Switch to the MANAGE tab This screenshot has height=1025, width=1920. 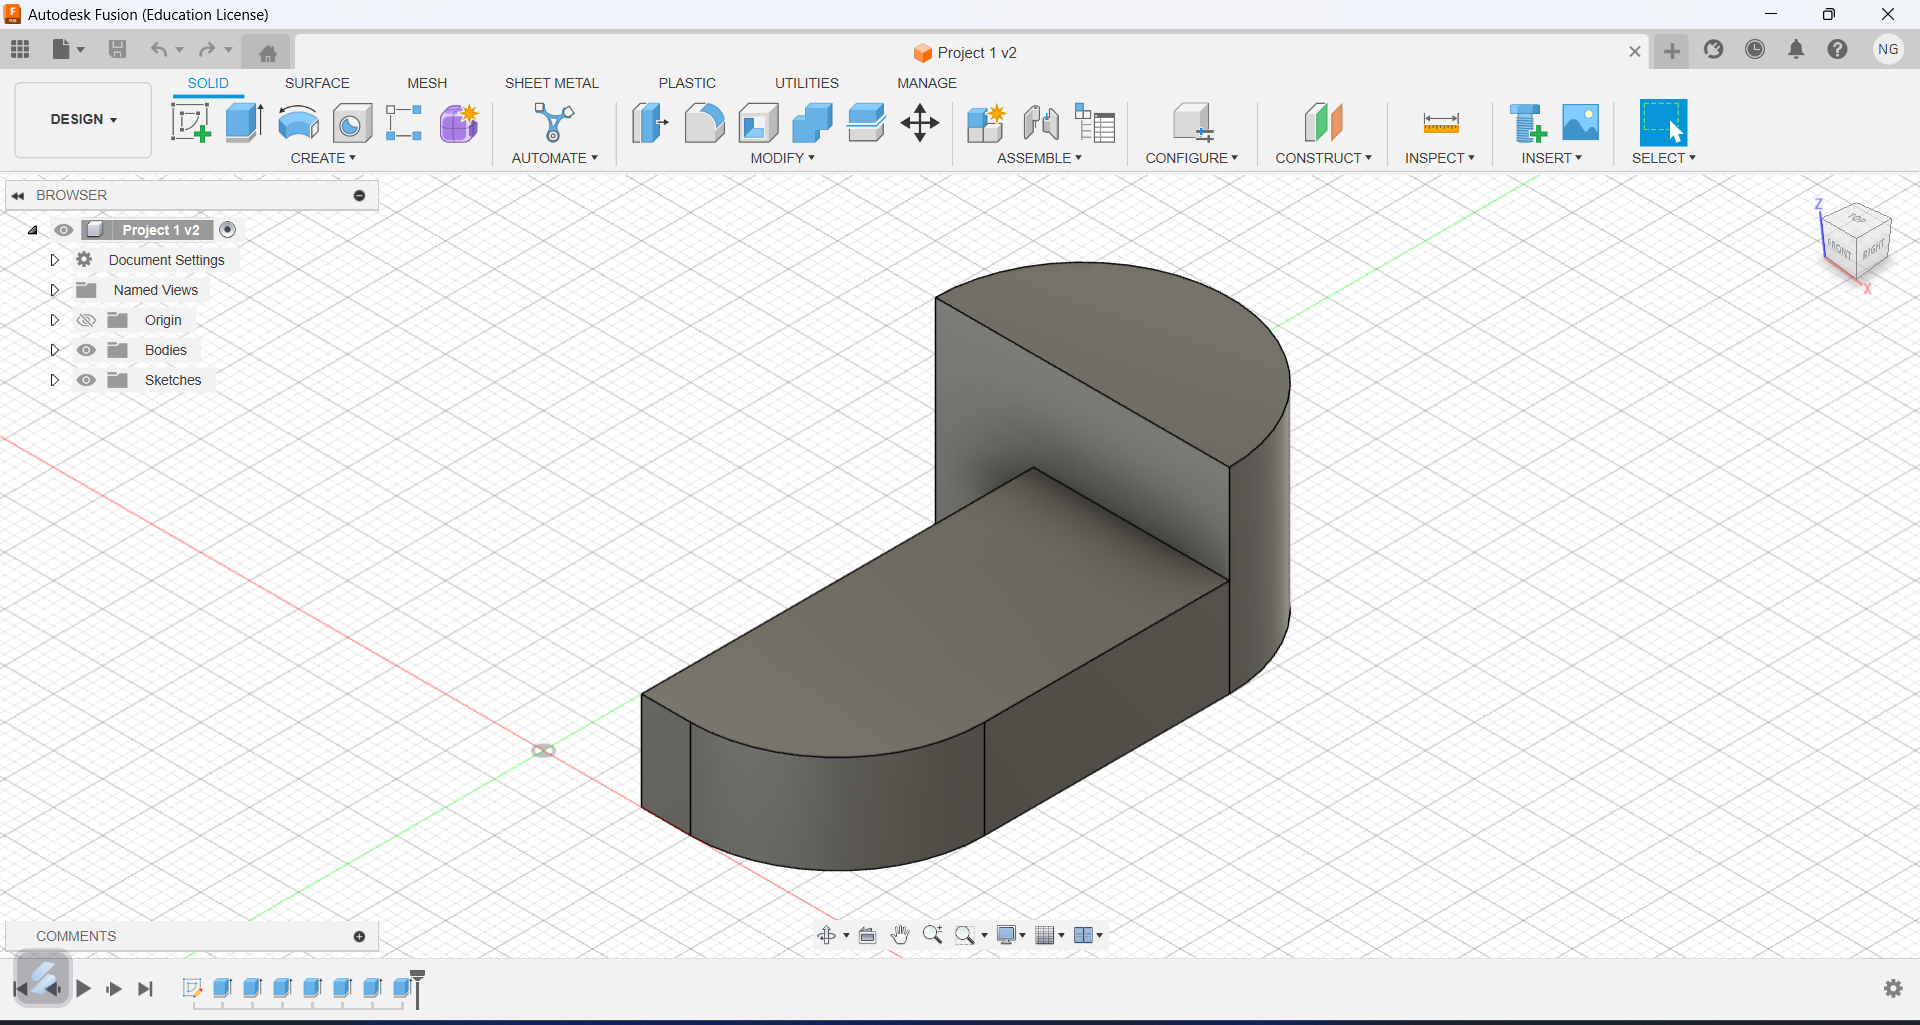click(x=927, y=83)
